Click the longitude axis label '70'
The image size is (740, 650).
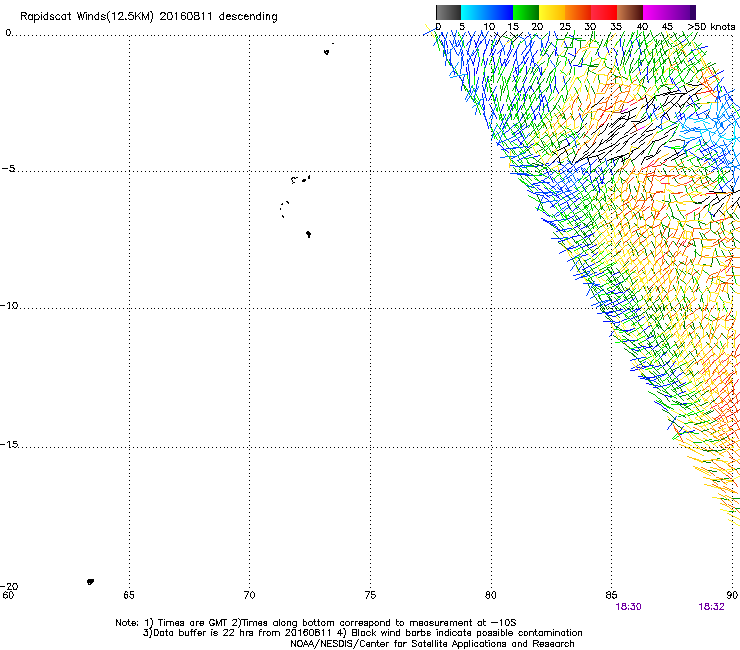pos(249,595)
